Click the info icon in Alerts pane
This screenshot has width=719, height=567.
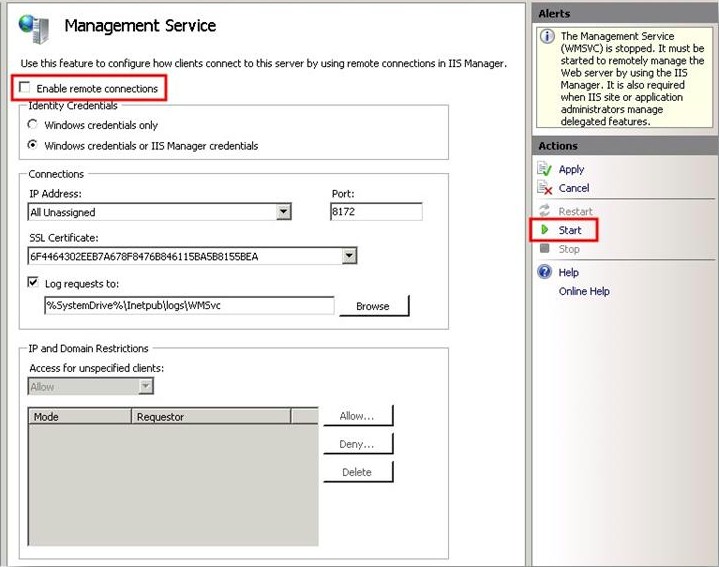click(547, 36)
